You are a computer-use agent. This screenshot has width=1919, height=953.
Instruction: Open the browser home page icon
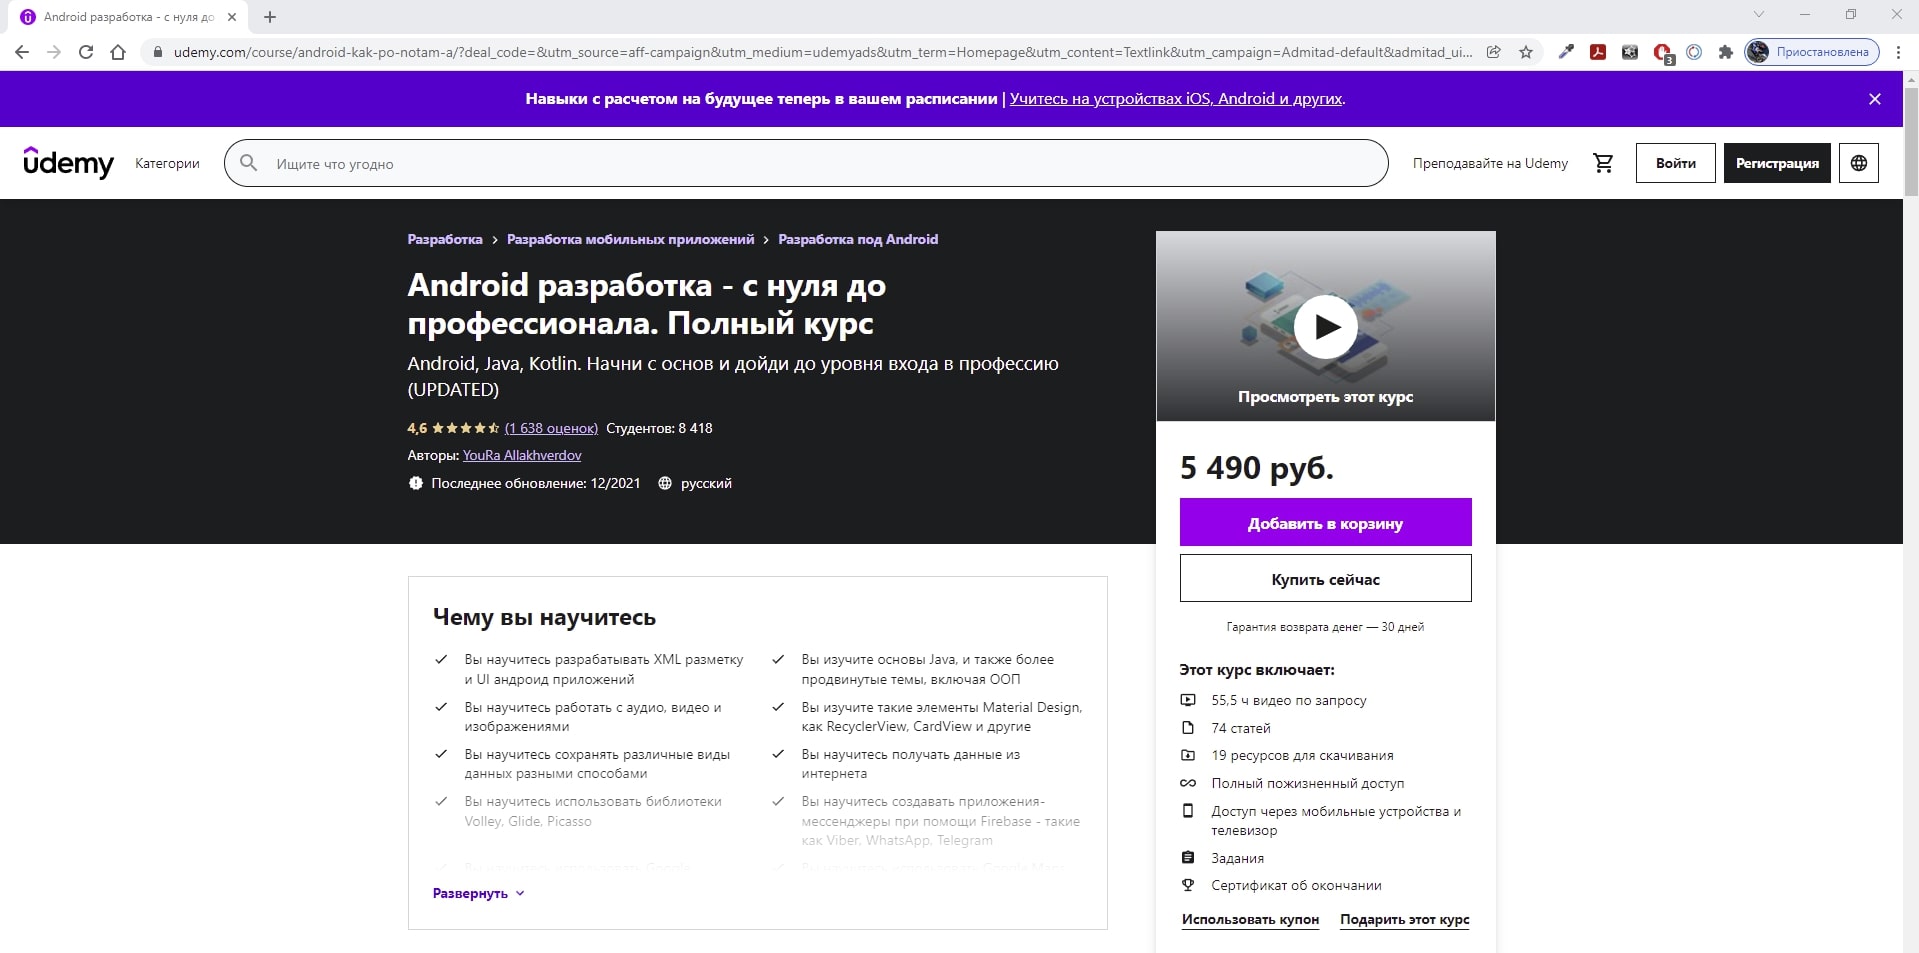pos(118,52)
